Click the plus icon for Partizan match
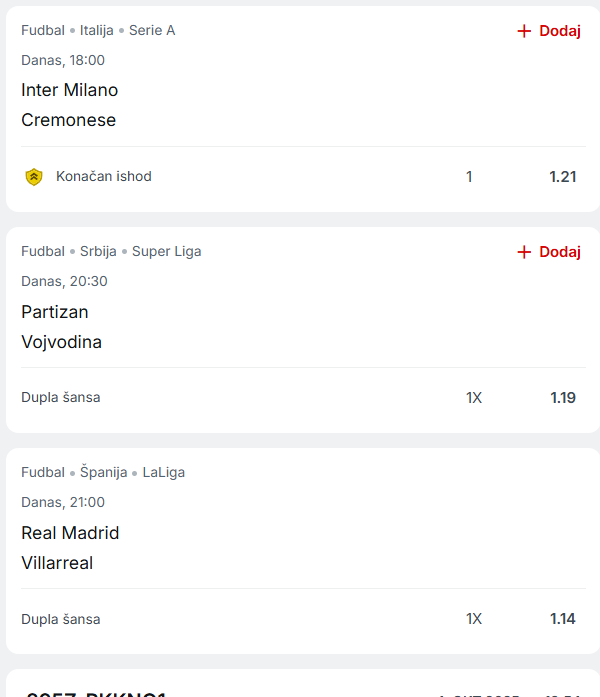 click(524, 252)
